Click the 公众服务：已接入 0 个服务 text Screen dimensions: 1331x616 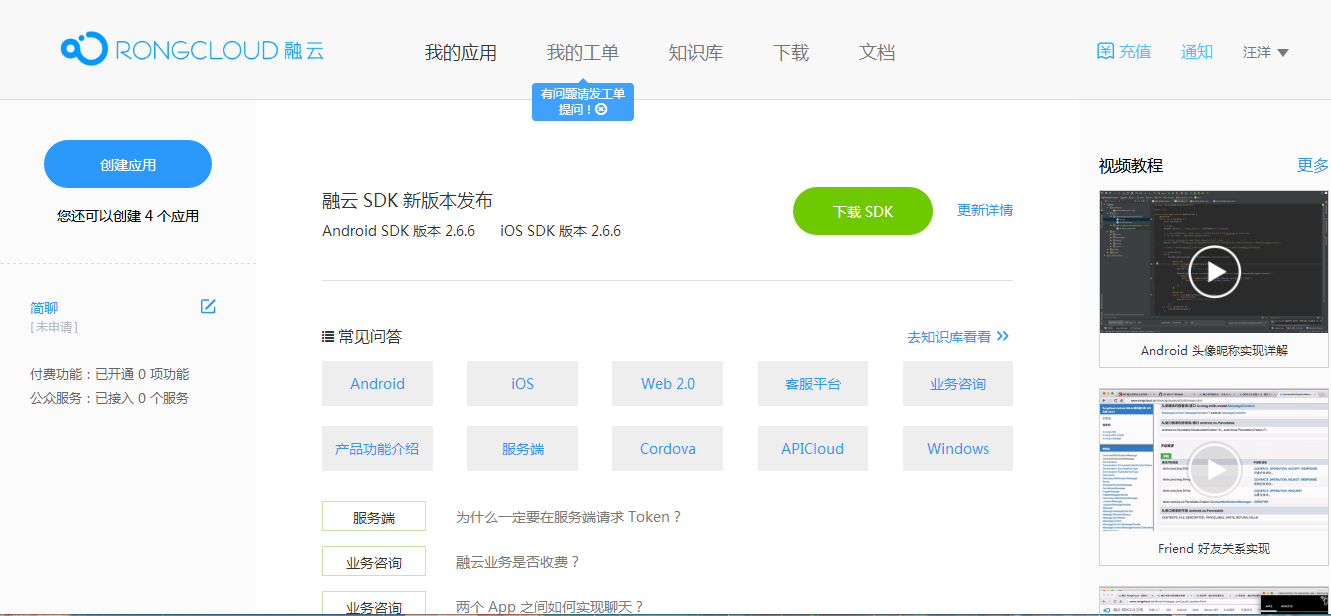[109, 398]
